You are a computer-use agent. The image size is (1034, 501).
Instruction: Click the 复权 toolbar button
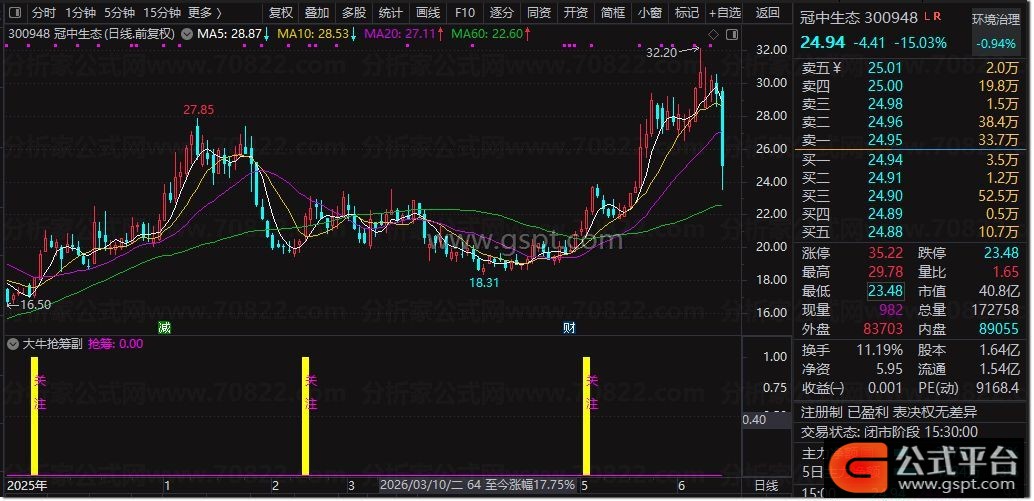[x=280, y=12]
